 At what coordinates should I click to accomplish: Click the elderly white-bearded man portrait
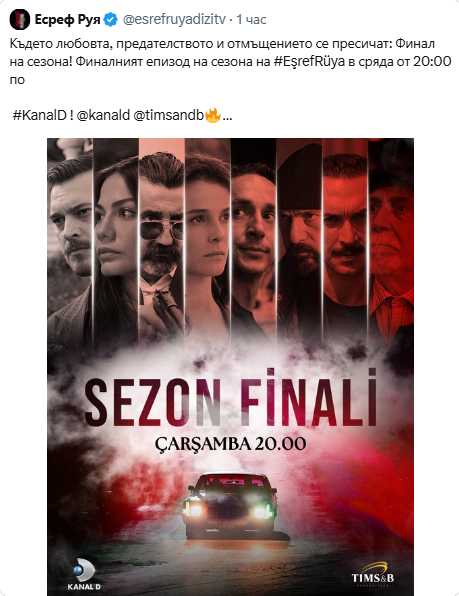tap(391, 238)
